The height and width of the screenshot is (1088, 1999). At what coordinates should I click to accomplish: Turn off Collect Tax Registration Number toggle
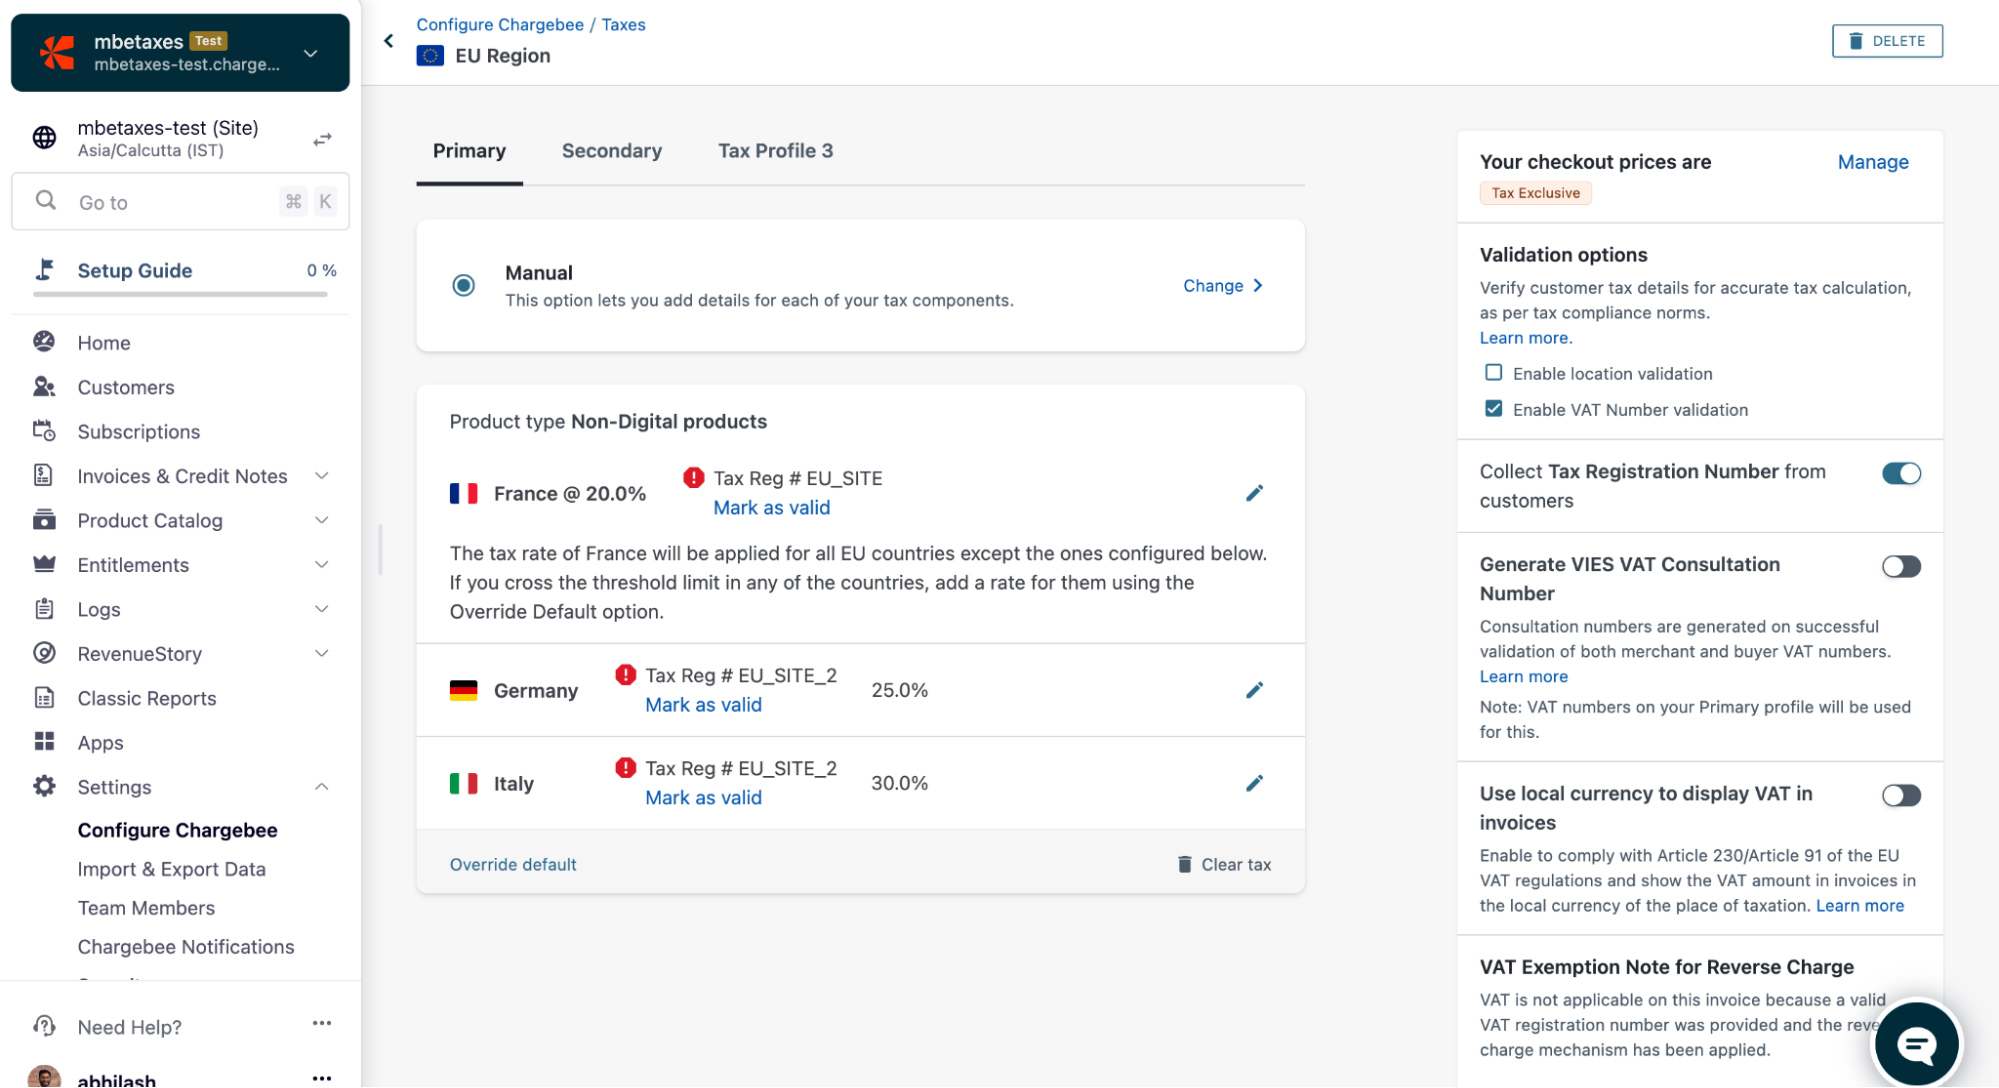(x=1900, y=473)
